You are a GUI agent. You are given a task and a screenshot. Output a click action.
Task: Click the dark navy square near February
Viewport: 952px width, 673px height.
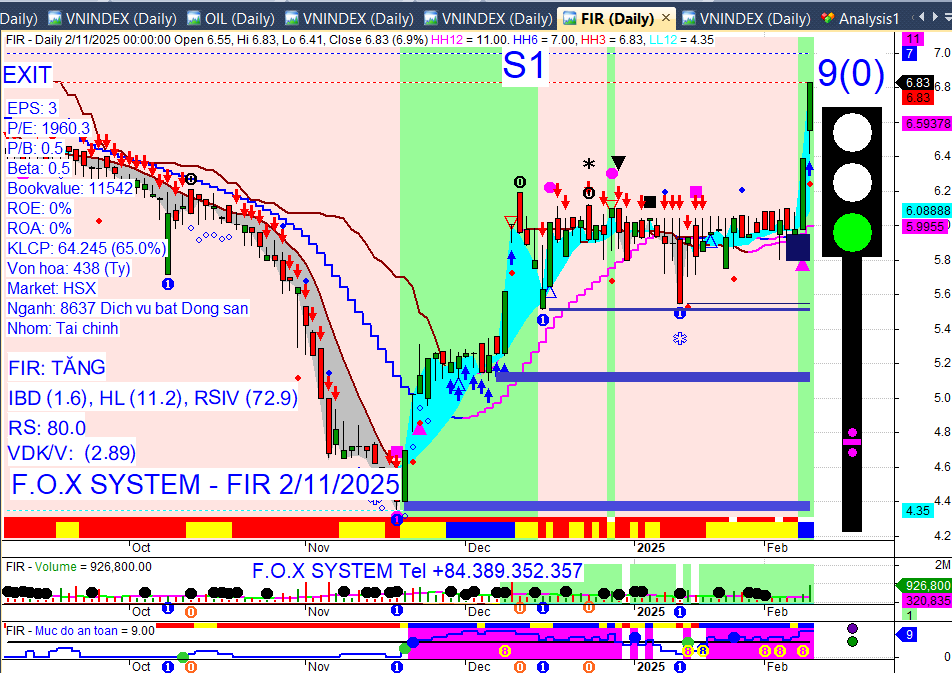[798, 248]
